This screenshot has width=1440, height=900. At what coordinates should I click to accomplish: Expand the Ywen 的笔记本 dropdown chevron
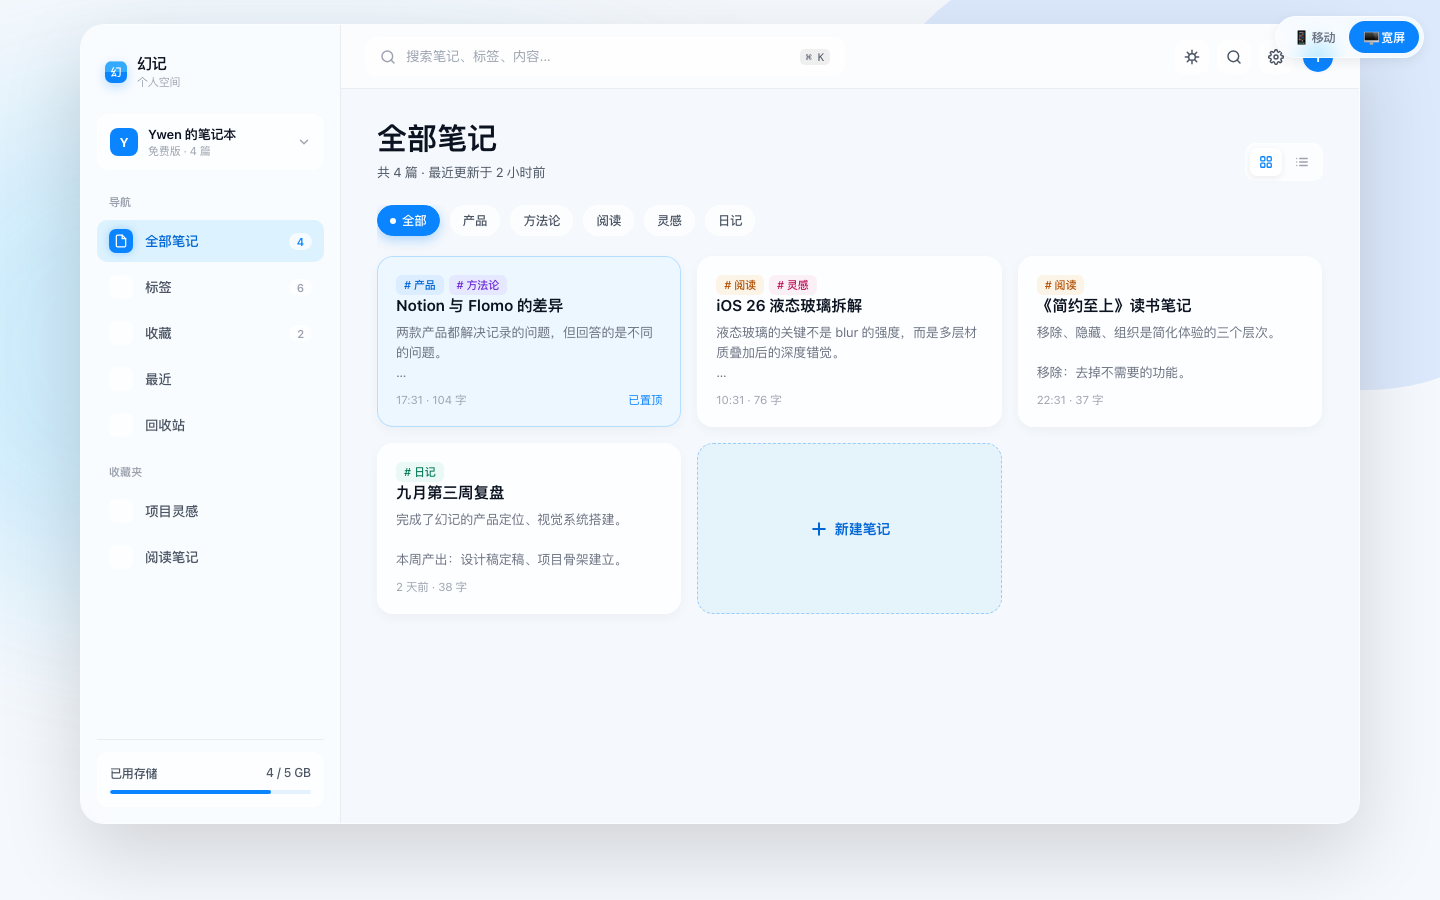pos(304,142)
